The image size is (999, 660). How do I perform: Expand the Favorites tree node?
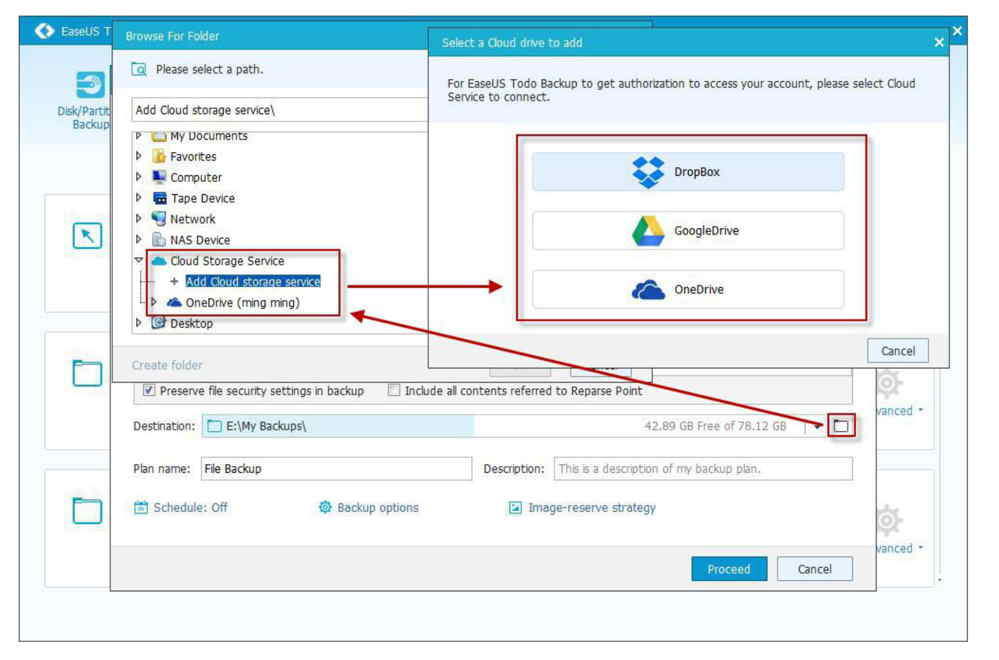click(x=138, y=156)
